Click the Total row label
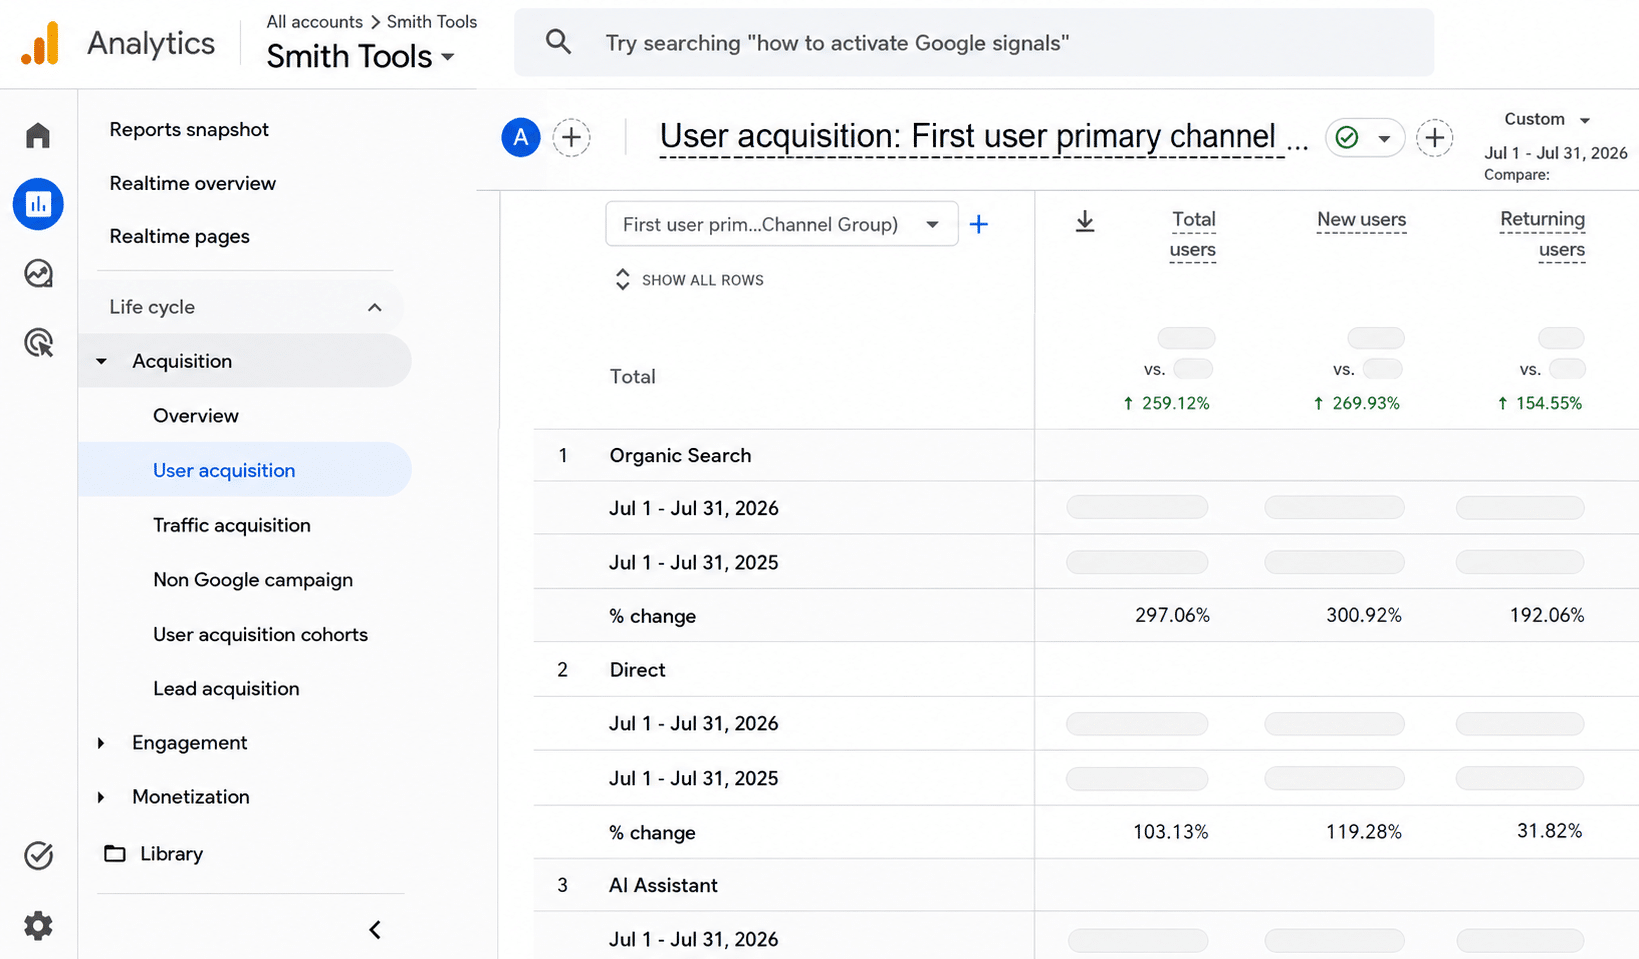 point(633,377)
